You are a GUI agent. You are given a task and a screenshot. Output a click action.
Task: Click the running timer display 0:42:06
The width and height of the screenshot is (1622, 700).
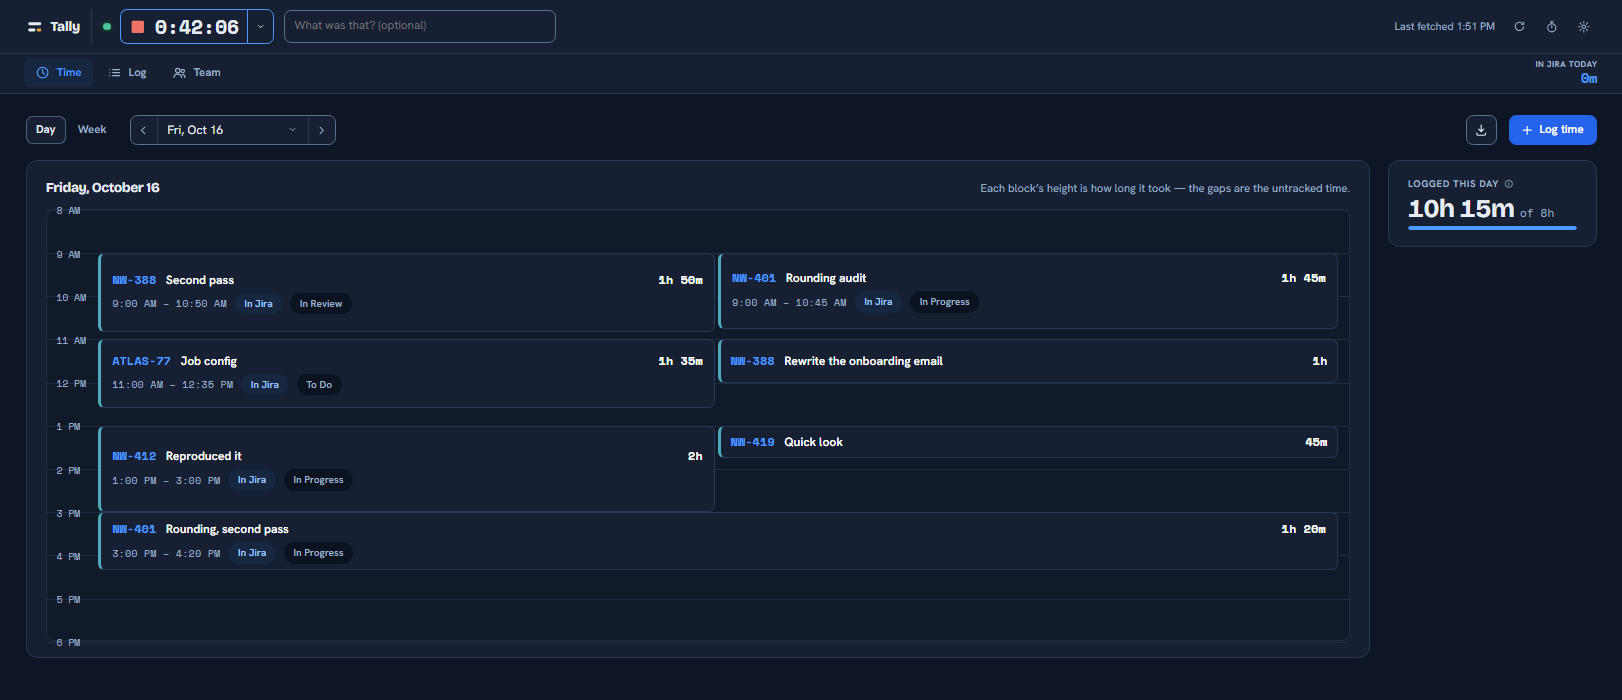click(197, 27)
